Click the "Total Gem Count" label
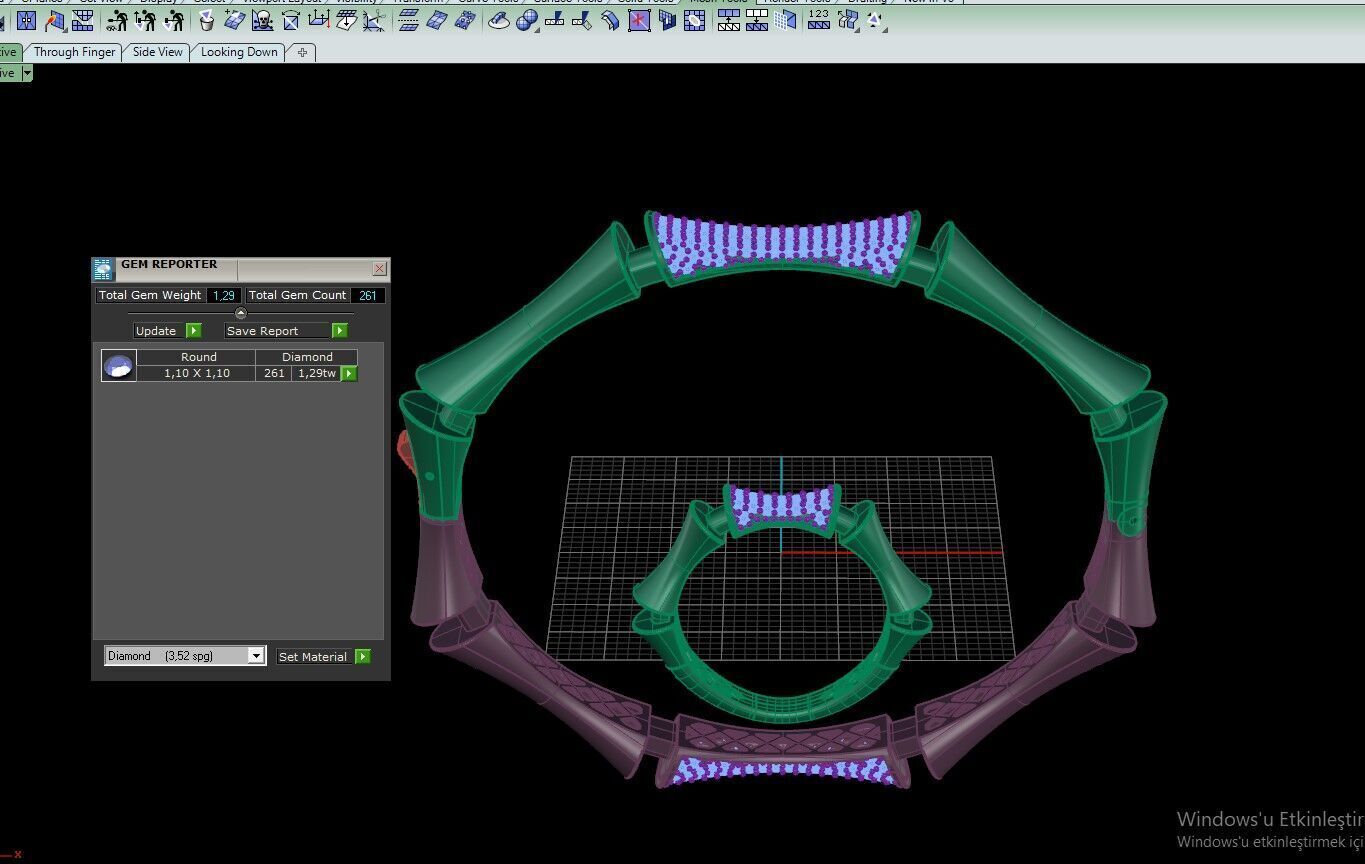1365x864 pixels. click(x=297, y=295)
